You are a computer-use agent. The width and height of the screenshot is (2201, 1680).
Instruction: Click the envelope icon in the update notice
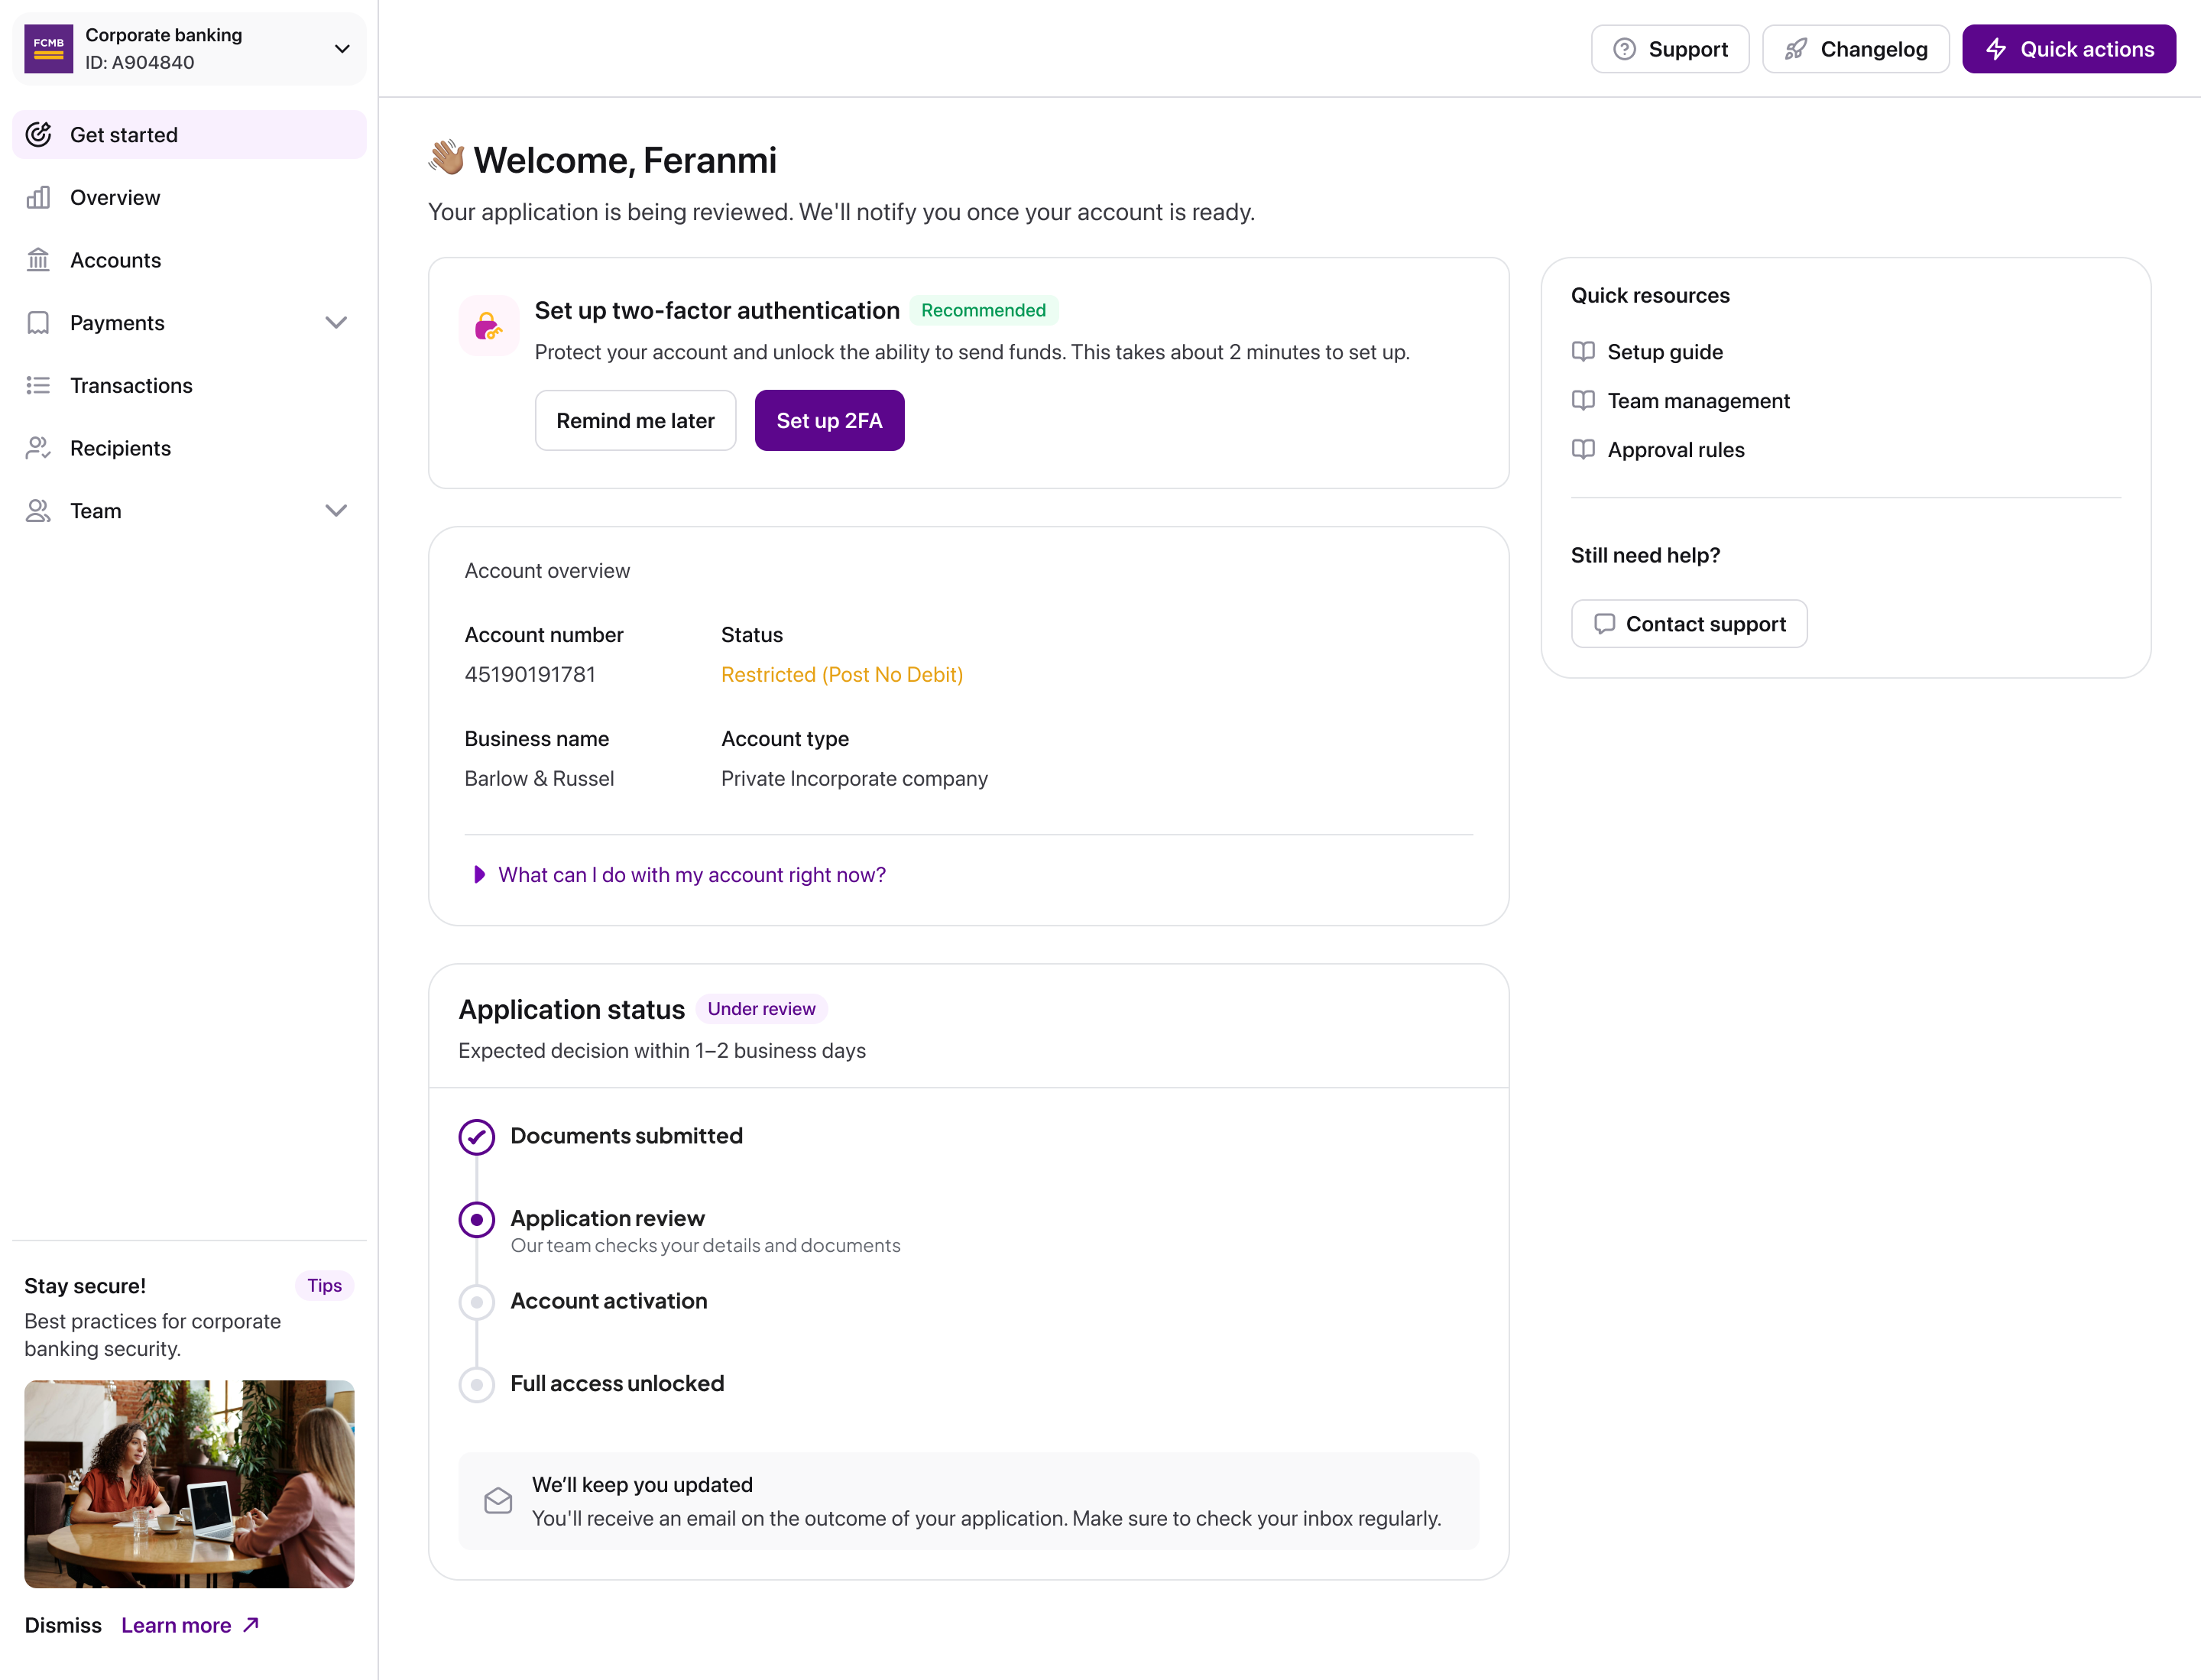click(498, 1501)
